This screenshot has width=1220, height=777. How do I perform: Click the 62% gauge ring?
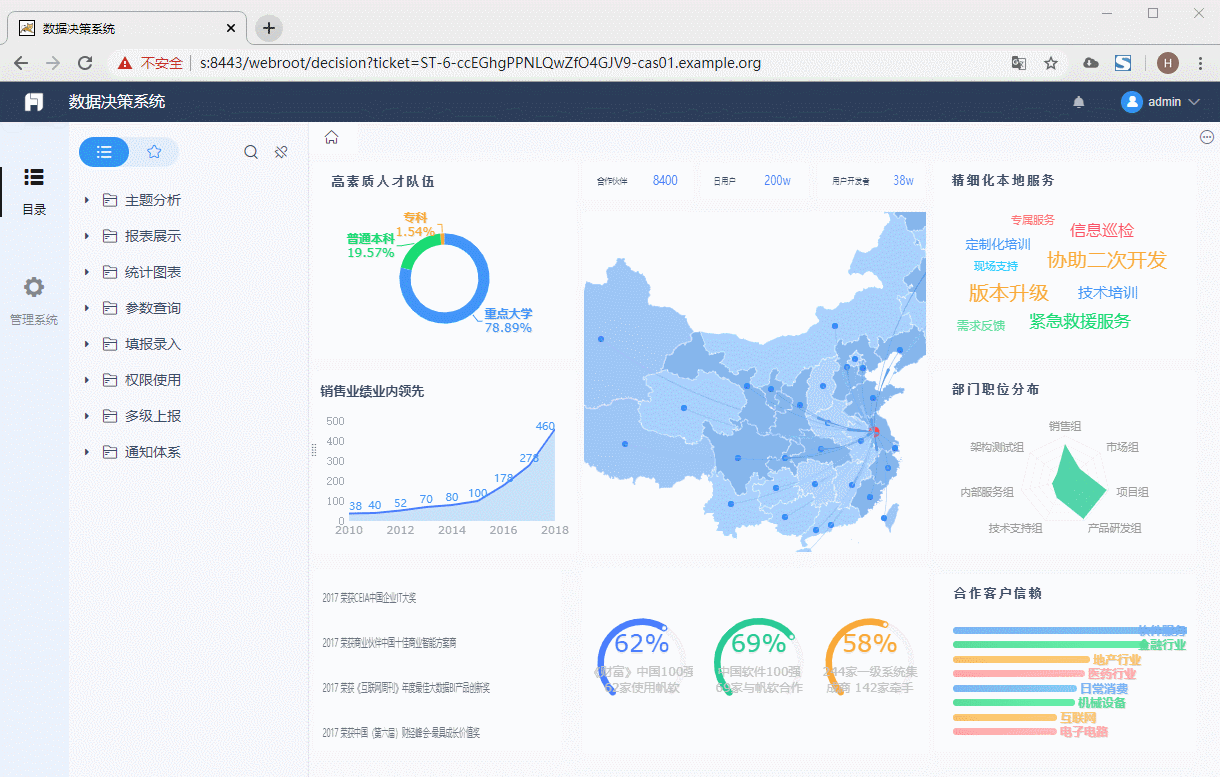tap(641, 656)
